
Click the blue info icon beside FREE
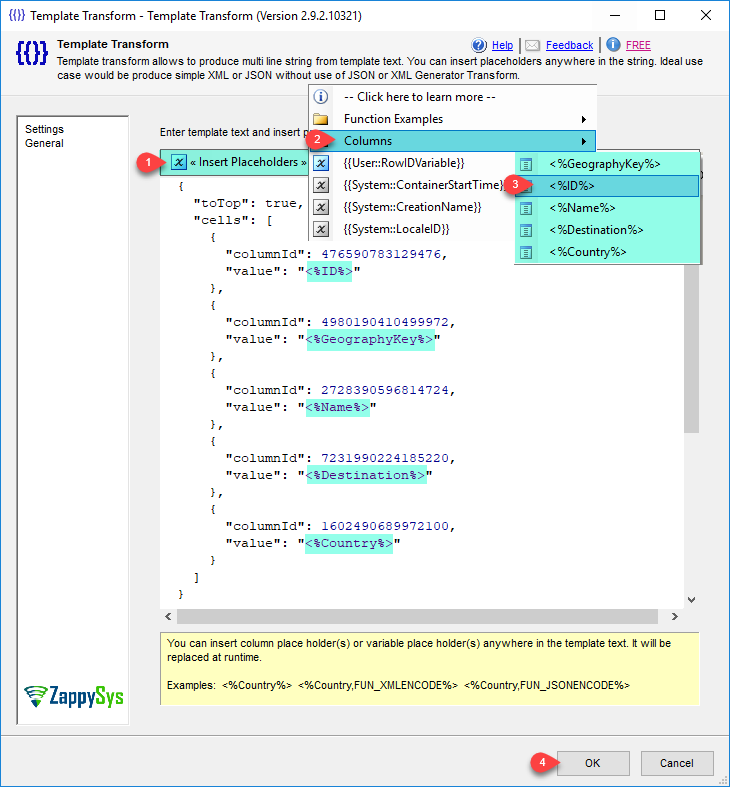613,45
